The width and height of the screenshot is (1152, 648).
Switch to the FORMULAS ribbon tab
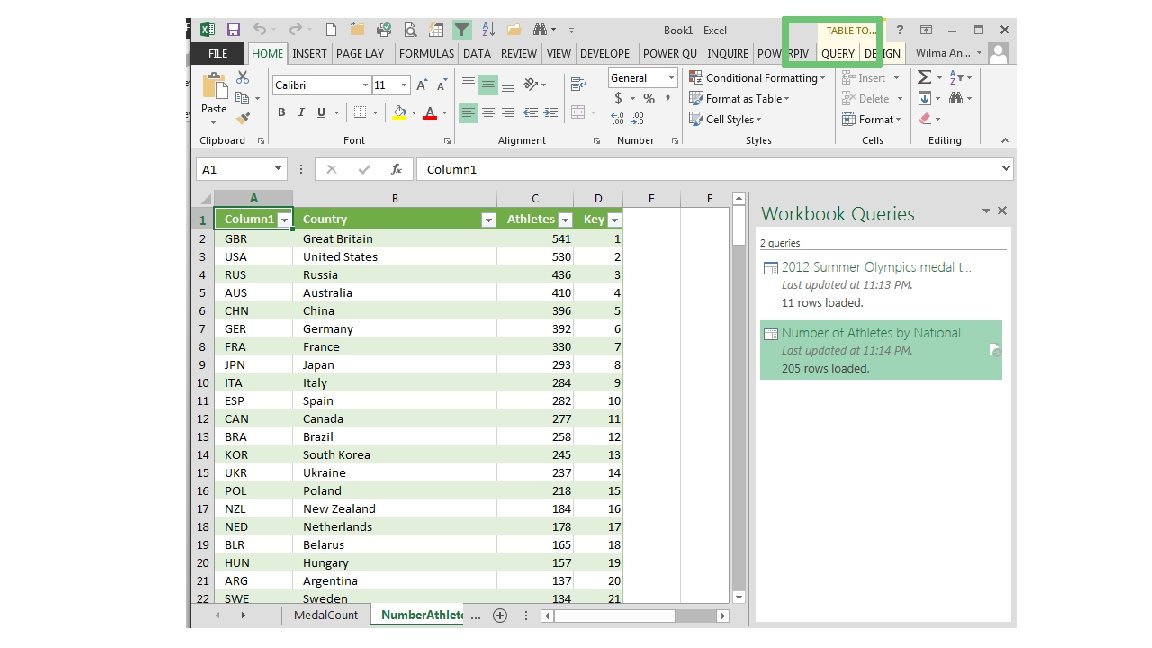426,54
